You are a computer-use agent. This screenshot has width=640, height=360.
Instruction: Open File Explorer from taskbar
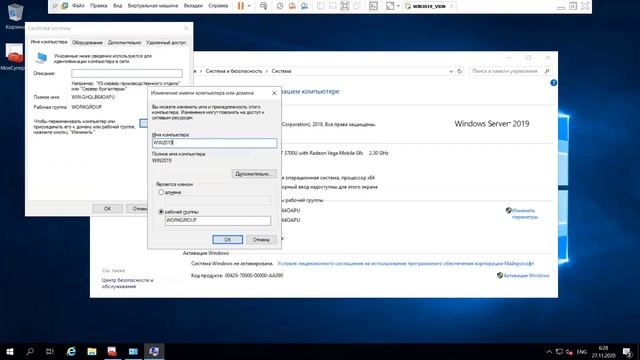click(x=92, y=351)
